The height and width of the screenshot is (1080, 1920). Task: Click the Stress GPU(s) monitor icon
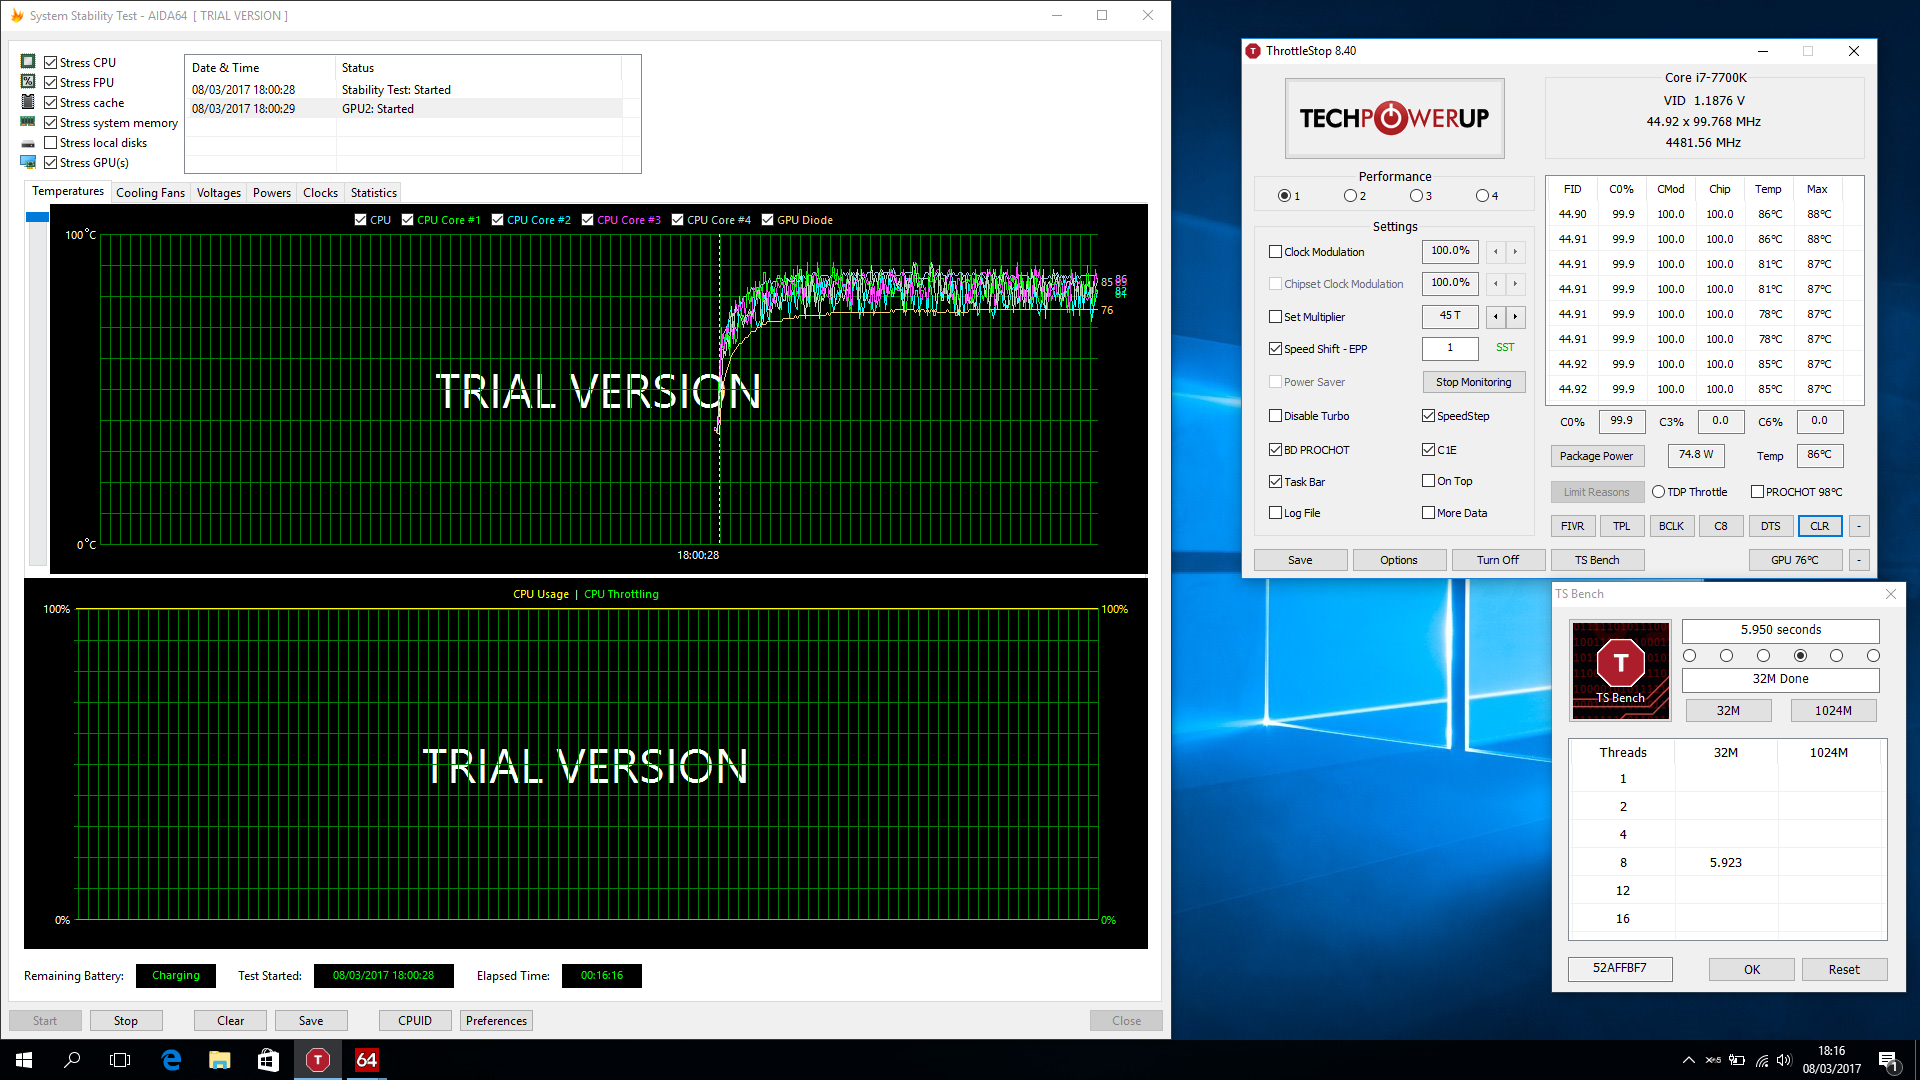click(x=28, y=162)
